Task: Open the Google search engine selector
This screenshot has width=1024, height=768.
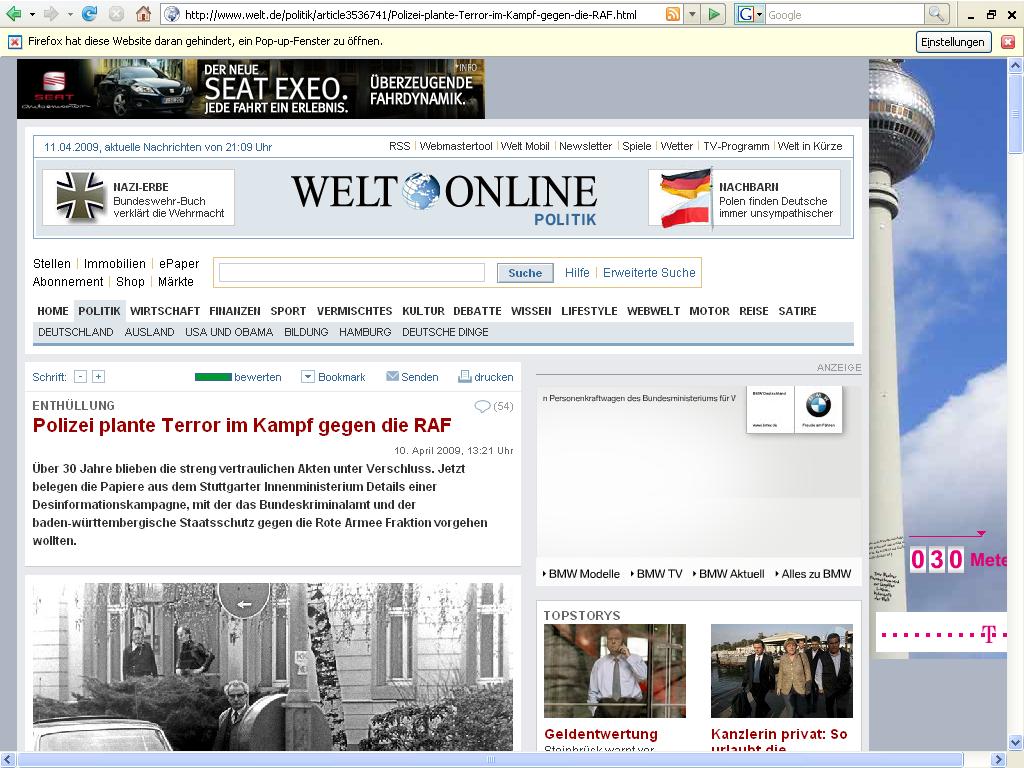Action: click(749, 14)
